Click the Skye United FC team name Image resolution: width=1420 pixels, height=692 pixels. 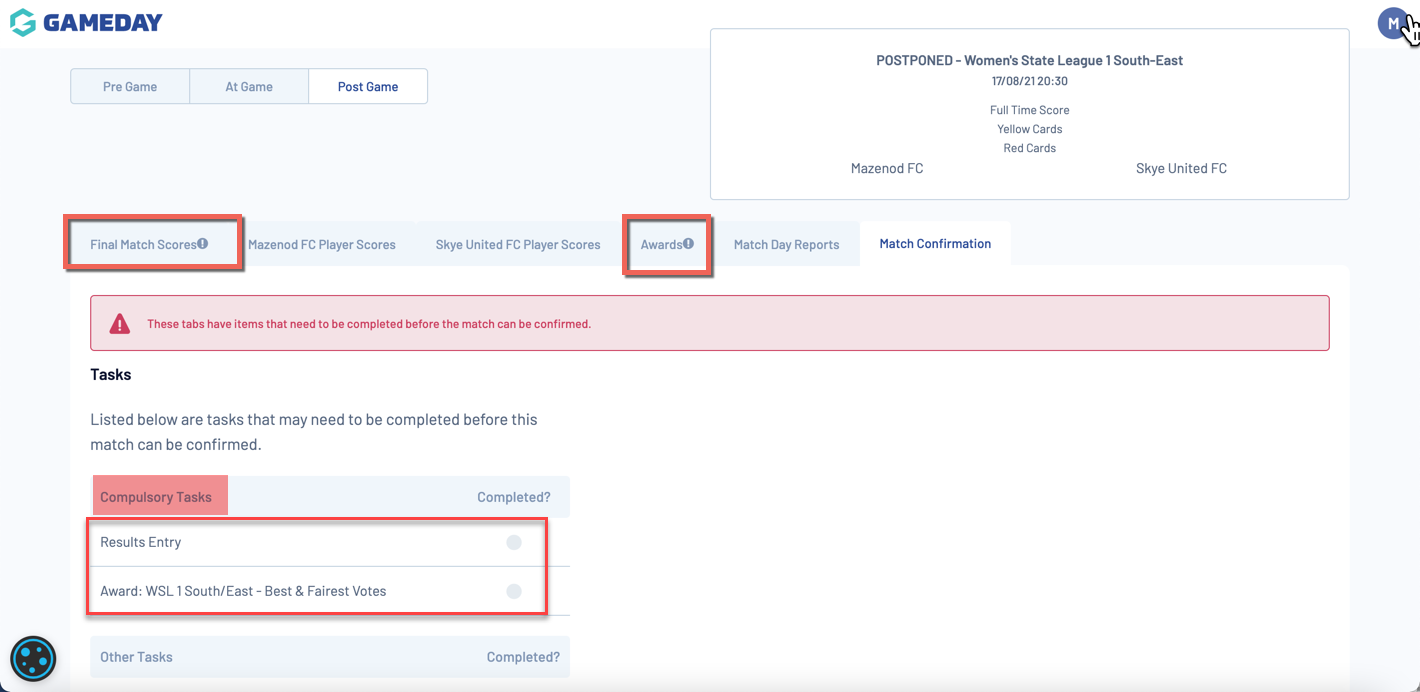1181,168
